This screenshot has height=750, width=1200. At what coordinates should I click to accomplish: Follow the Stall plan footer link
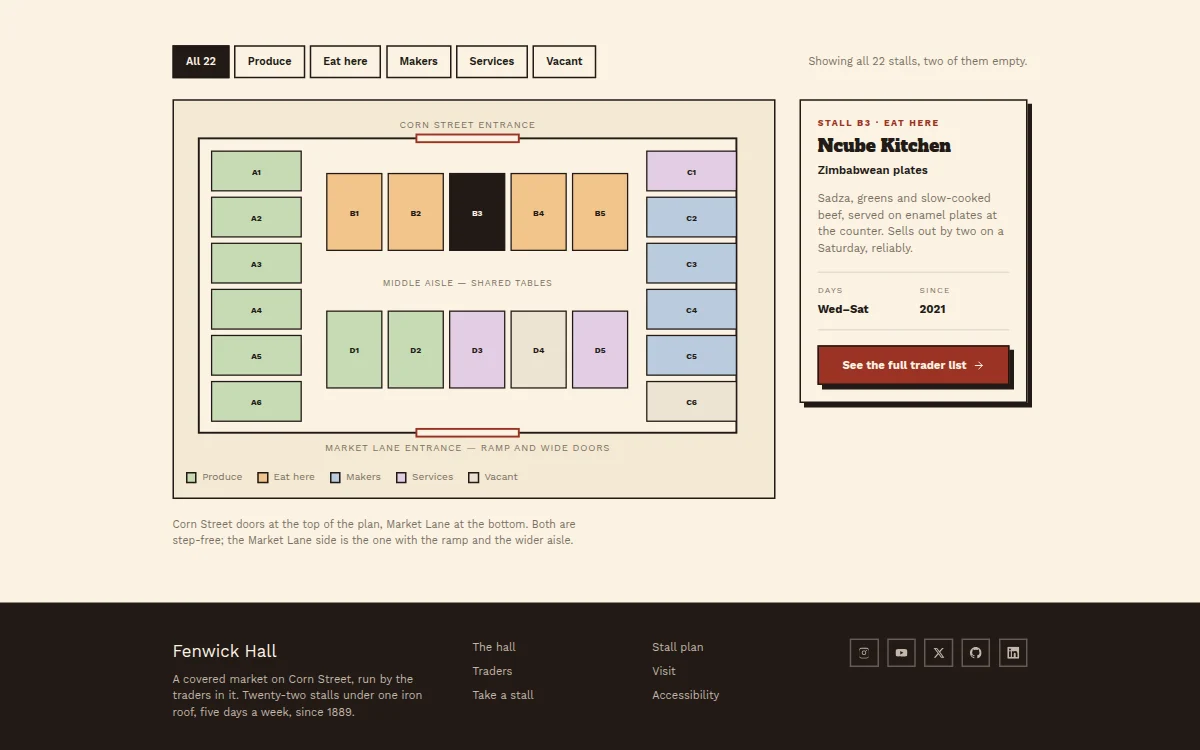click(x=678, y=647)
